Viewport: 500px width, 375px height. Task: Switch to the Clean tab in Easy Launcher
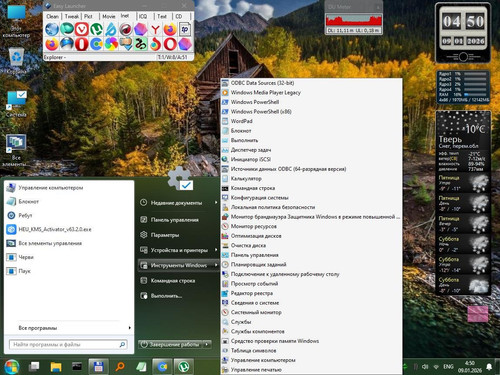52,16
